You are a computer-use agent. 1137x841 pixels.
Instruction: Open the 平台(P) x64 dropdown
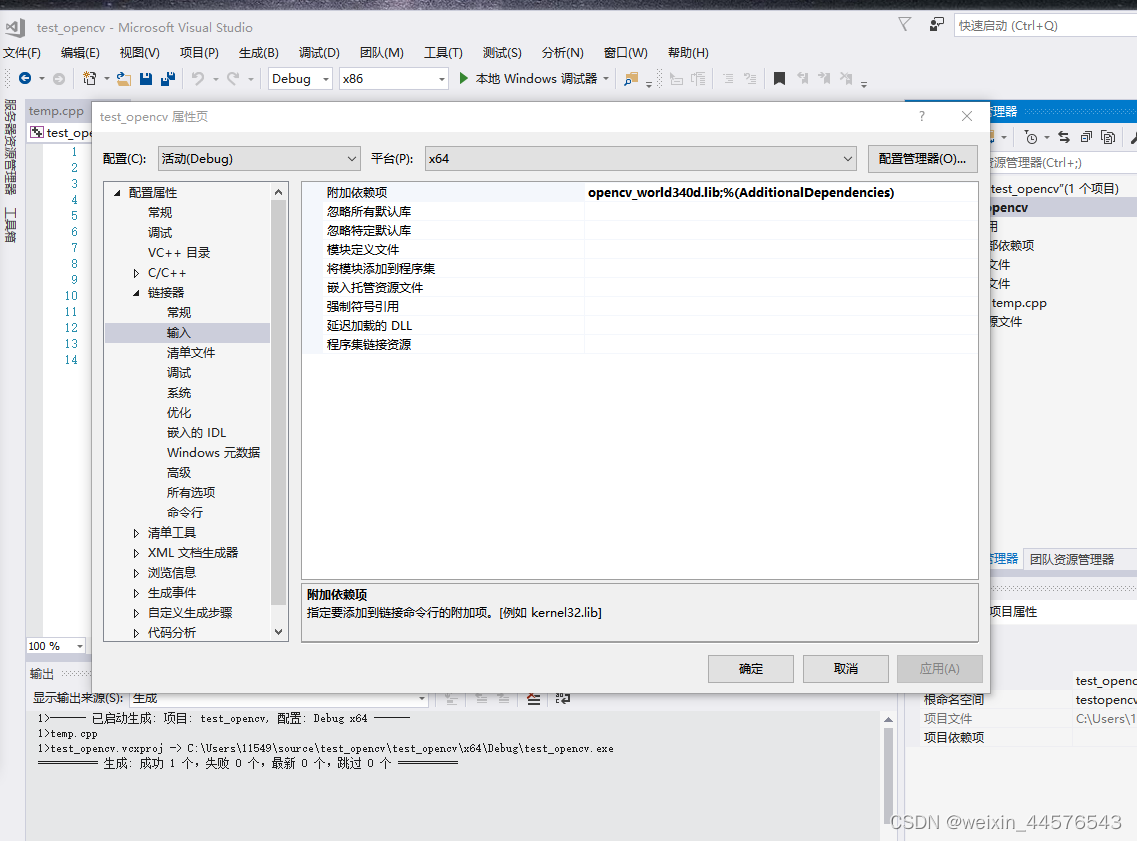pos(640,159)
